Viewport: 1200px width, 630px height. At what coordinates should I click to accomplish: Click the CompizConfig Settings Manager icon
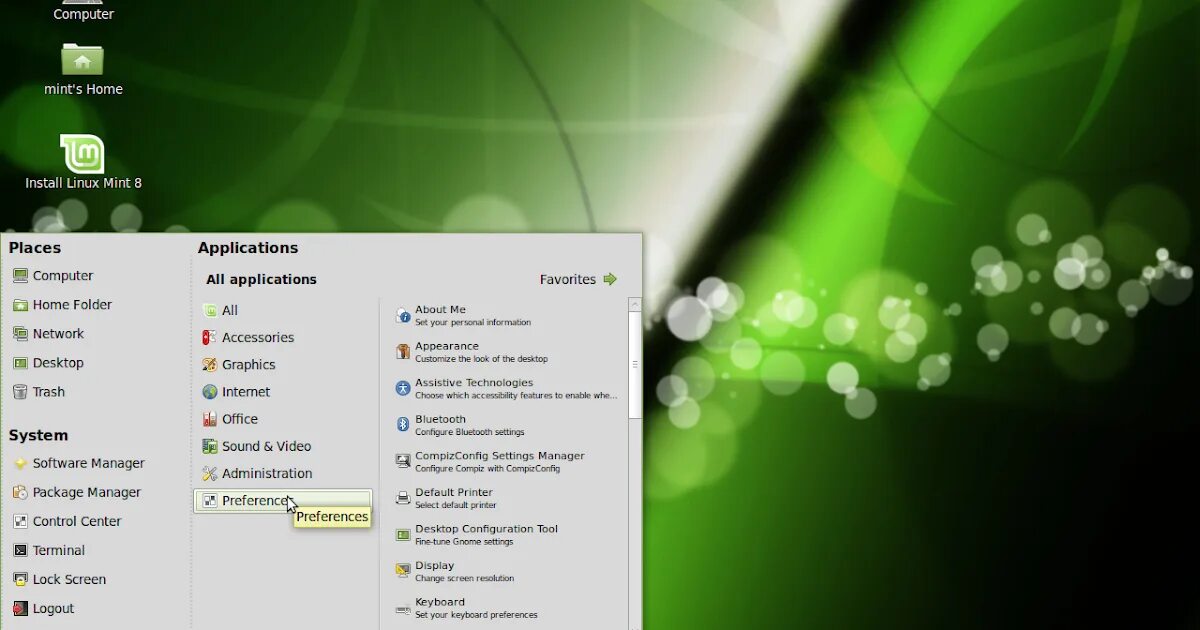click(x=403, y=461)
